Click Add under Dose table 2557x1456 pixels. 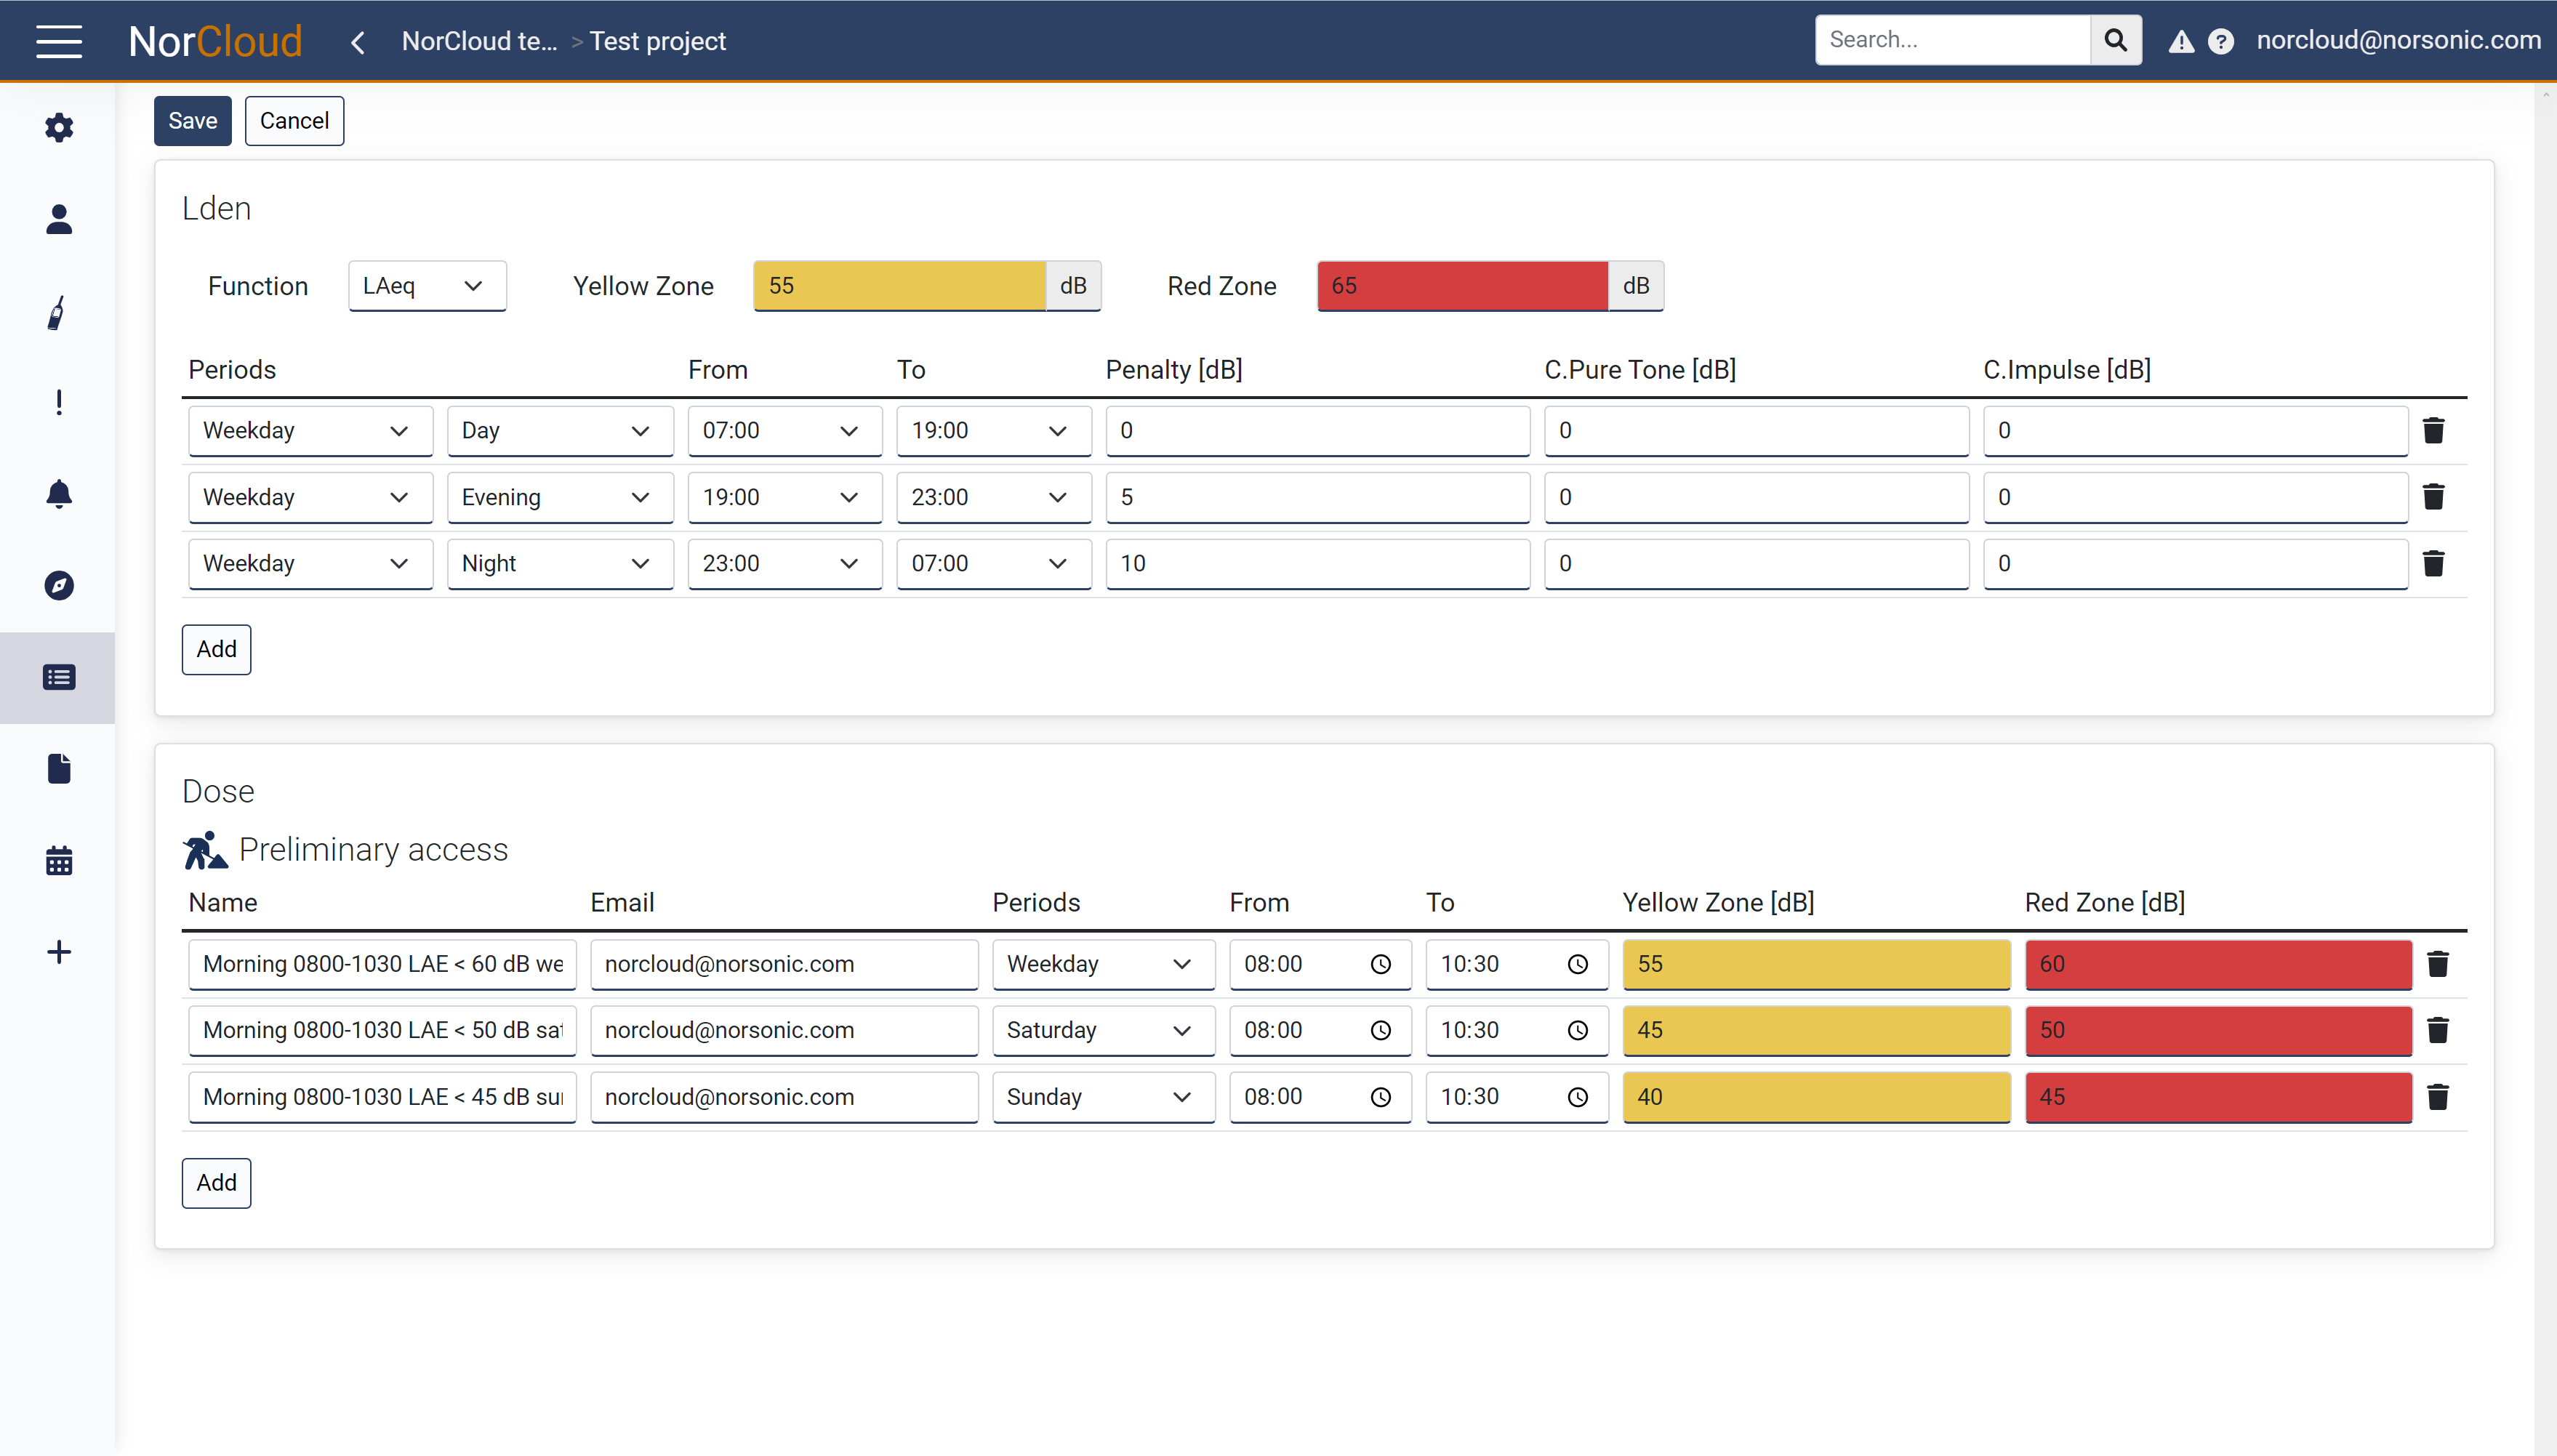(x=216, y=1183)
